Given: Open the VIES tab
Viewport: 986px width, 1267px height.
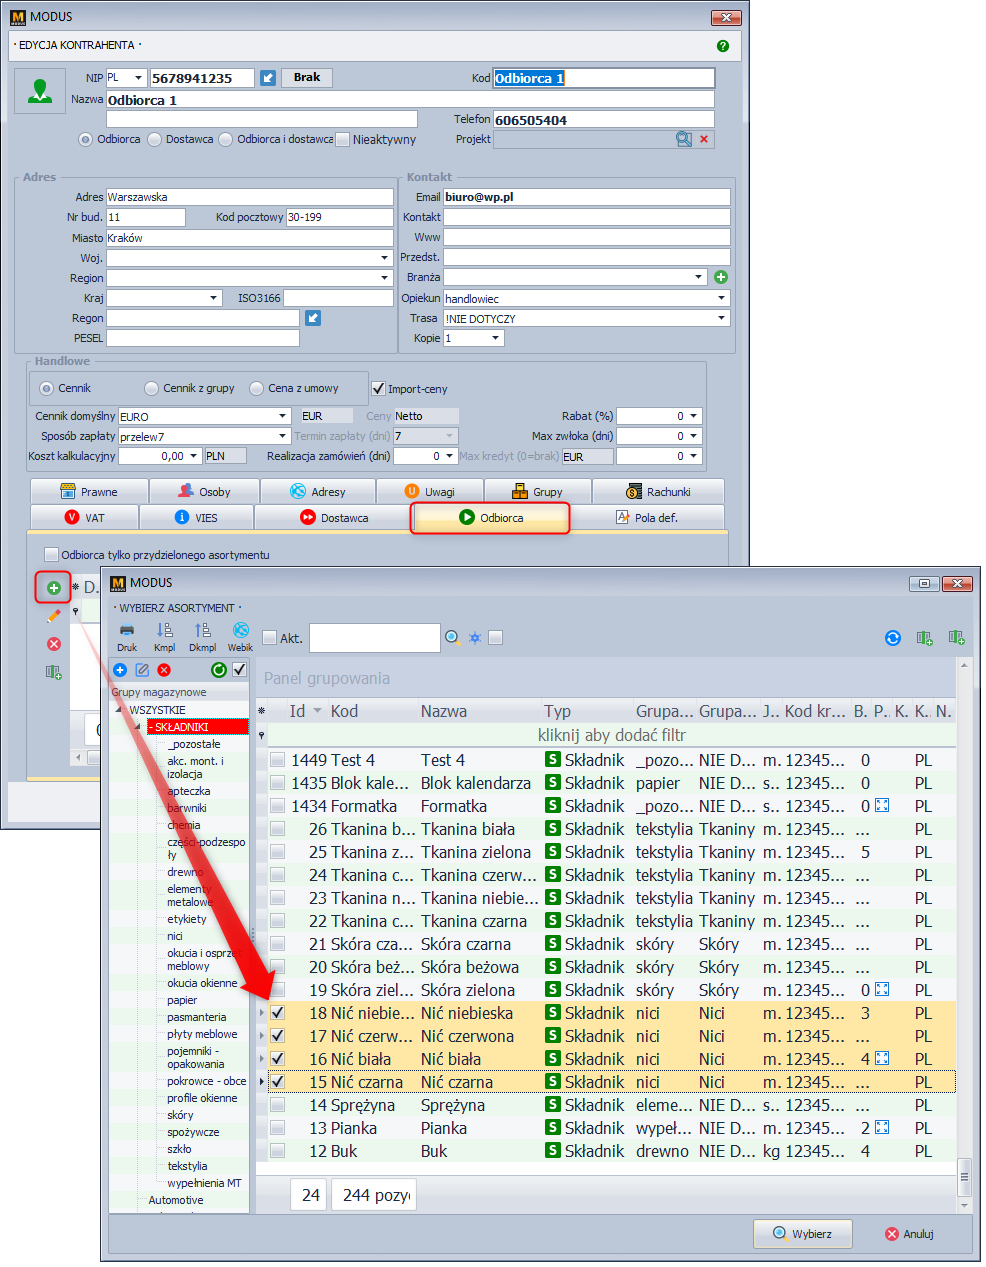Looking at the screenshot, I should pos(196,518).
